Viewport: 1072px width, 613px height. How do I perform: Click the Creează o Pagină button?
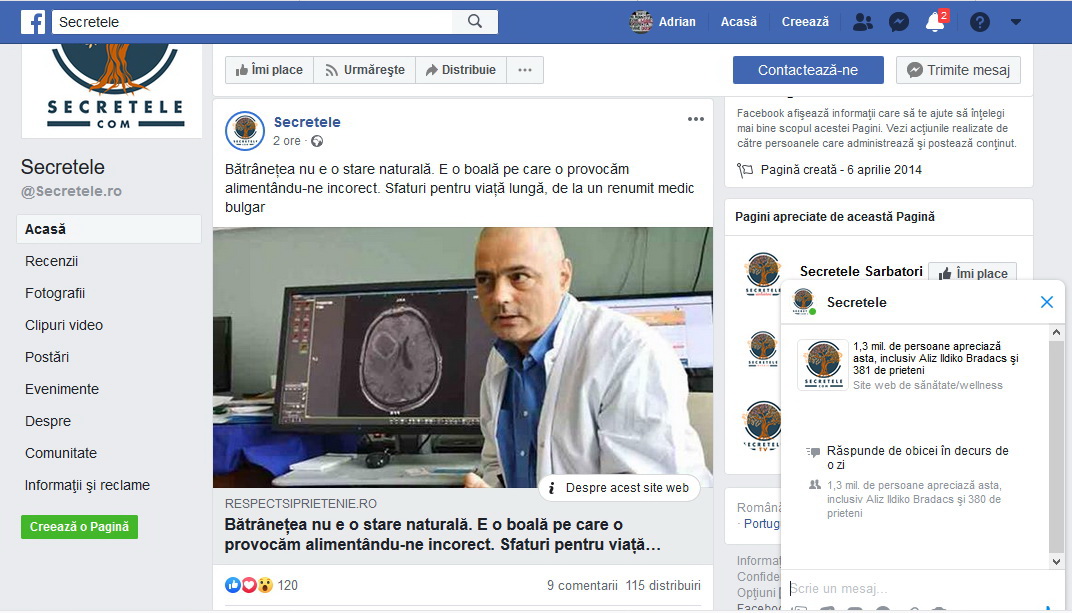point(79,527)
